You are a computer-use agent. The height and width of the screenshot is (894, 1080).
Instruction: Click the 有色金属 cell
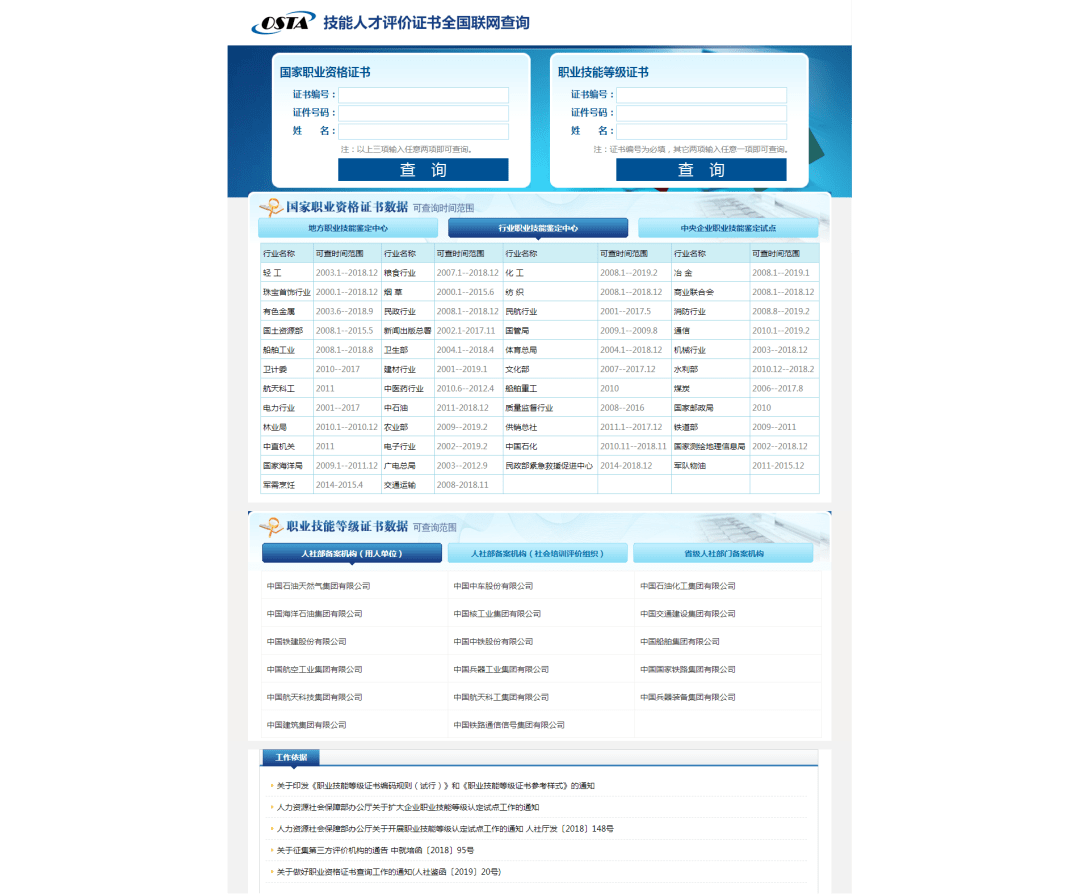click(287, 311)
